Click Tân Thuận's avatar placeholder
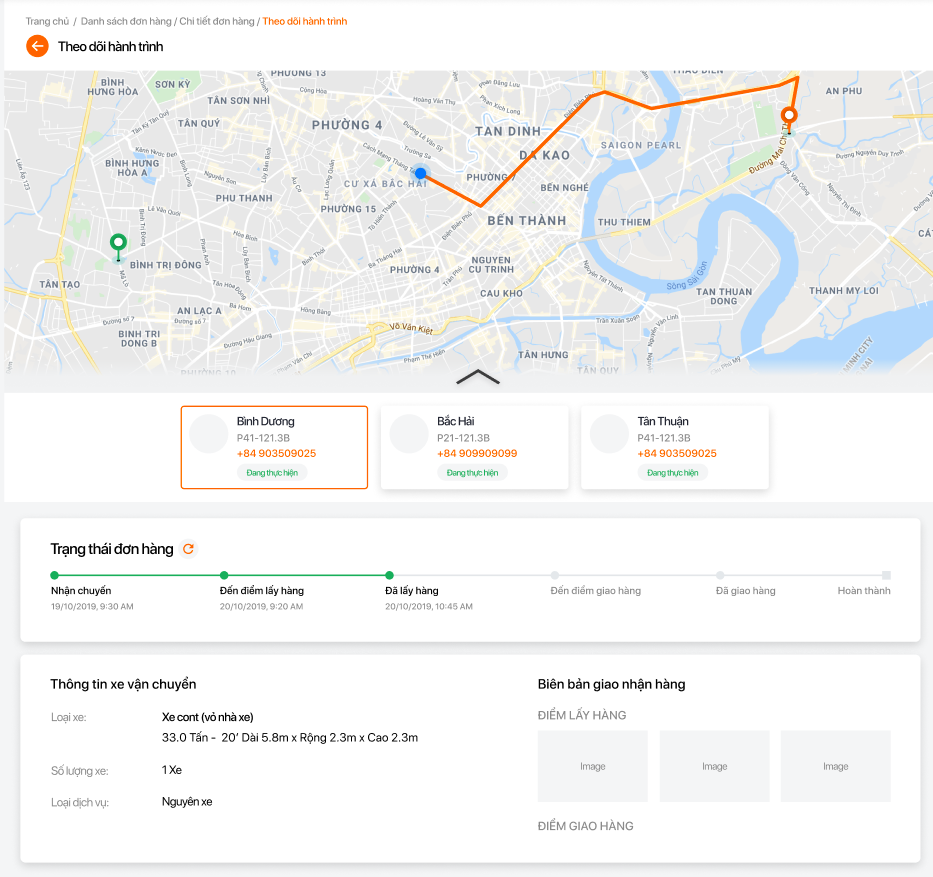Image resolution: width=933 pixels, height=877 pixels. click(609, 434)
